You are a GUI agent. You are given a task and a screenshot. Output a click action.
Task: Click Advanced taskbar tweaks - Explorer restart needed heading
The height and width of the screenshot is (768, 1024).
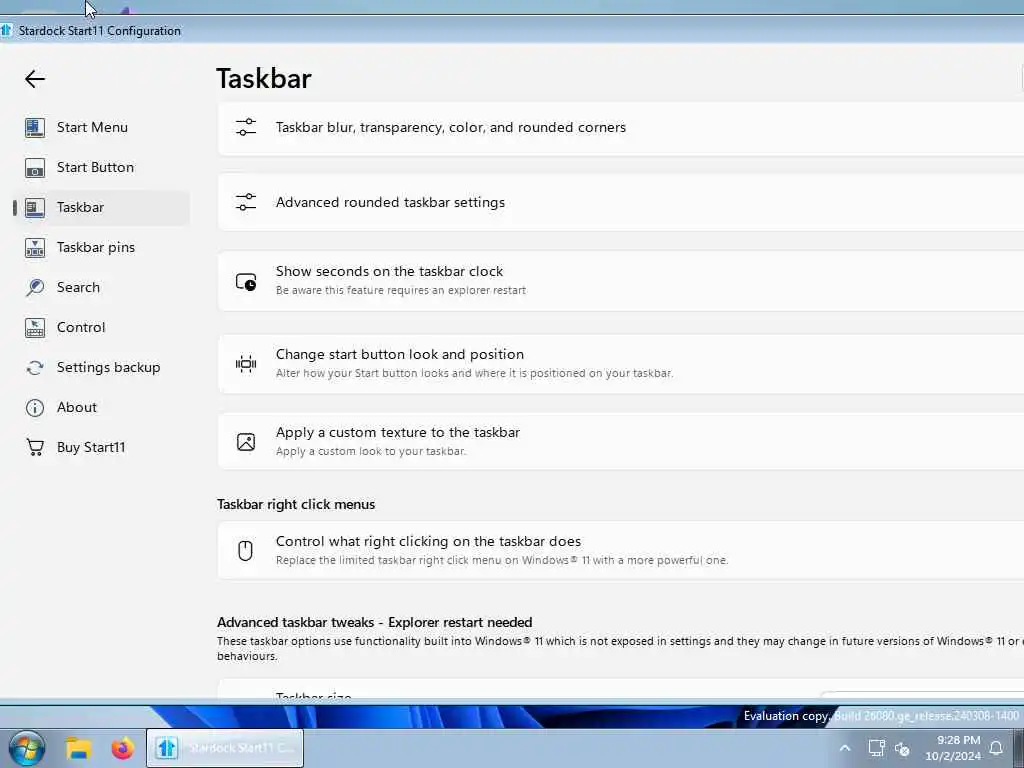375,622
